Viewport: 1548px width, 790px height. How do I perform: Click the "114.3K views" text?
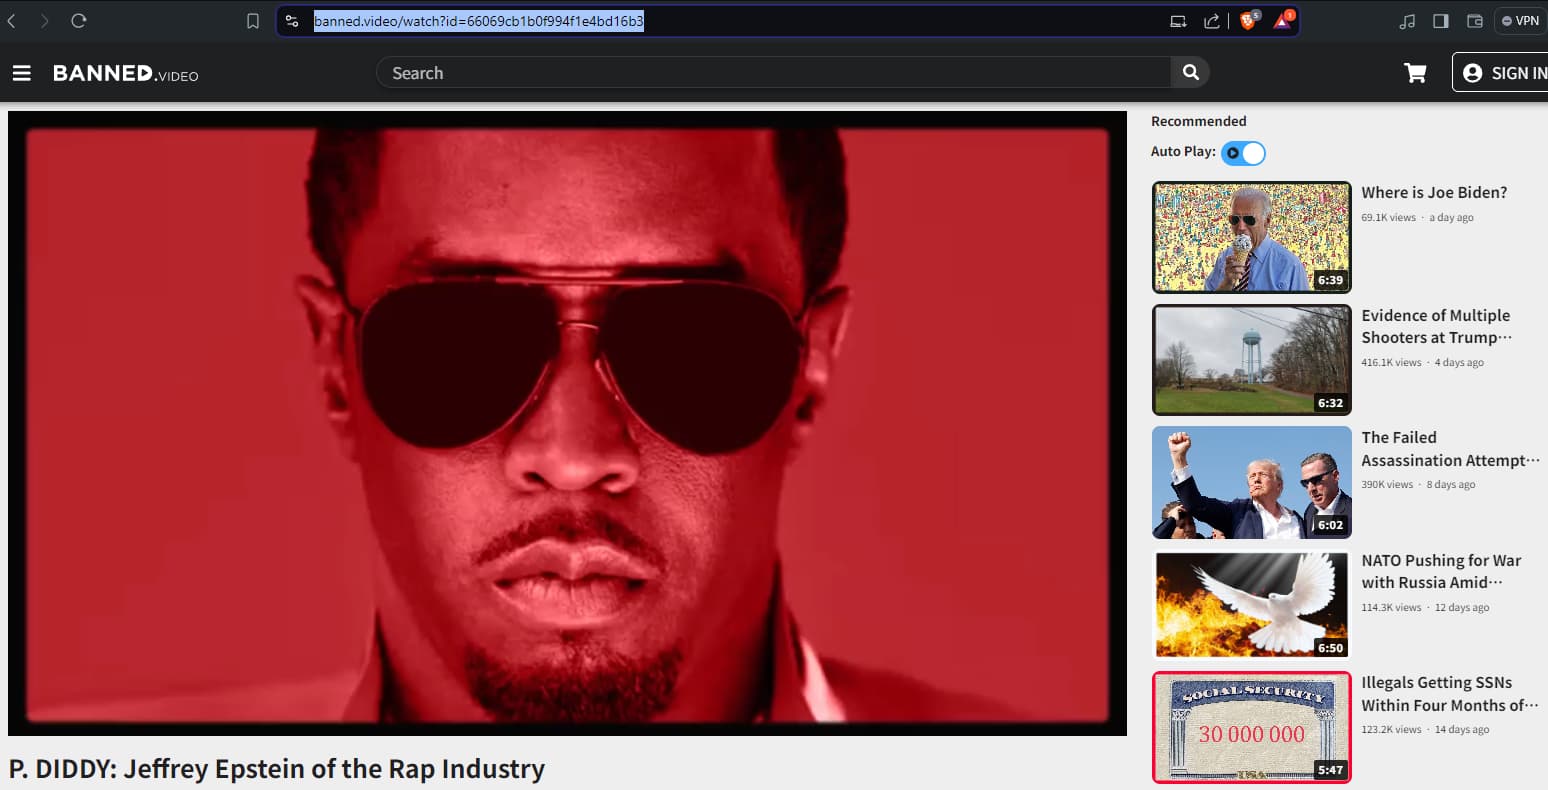1391,607
